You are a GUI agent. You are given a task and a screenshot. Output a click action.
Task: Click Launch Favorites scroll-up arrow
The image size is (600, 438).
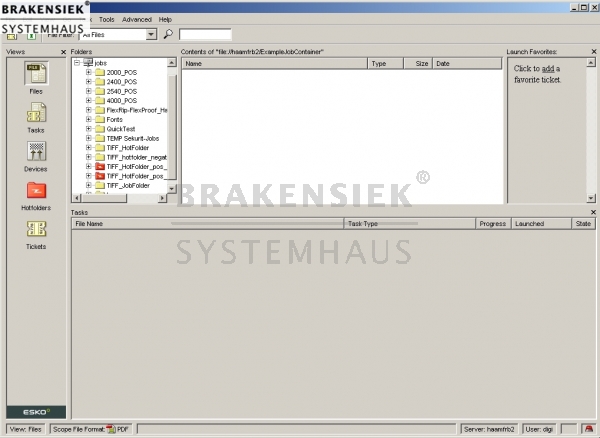coord(591,62)
